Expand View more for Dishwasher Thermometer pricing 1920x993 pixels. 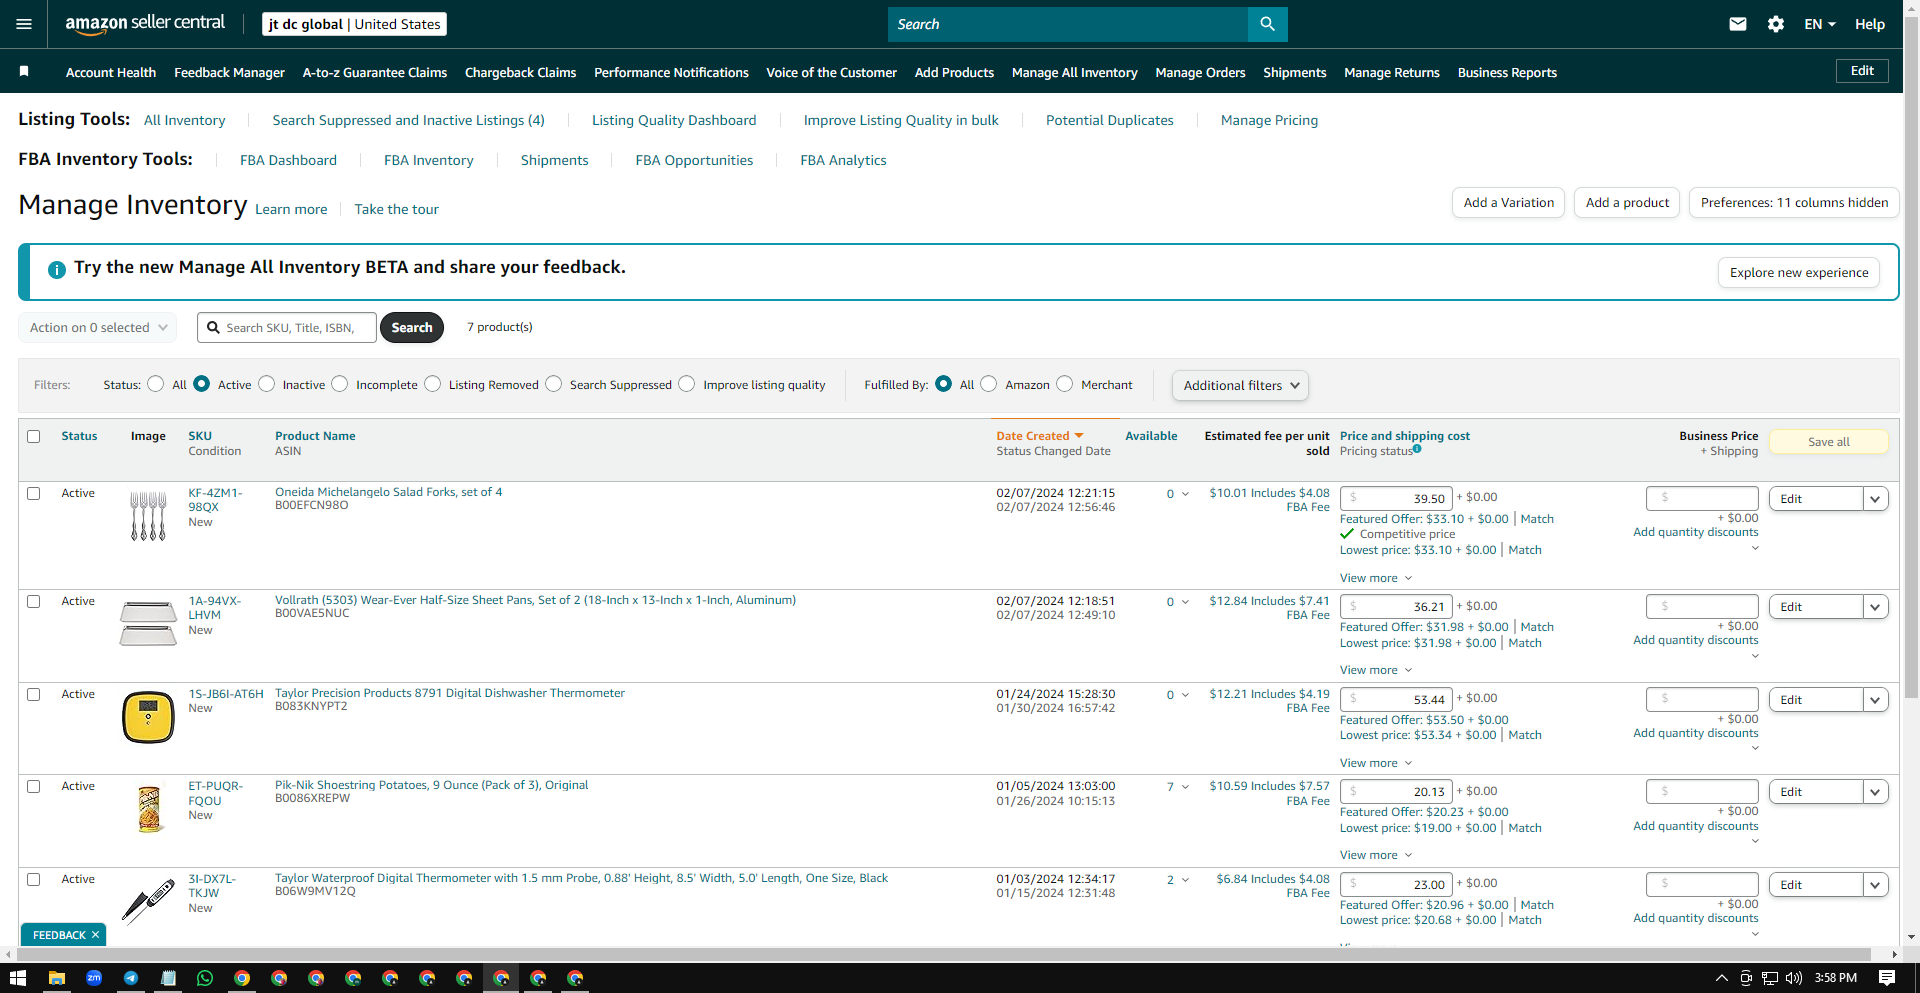[1376, 763]
